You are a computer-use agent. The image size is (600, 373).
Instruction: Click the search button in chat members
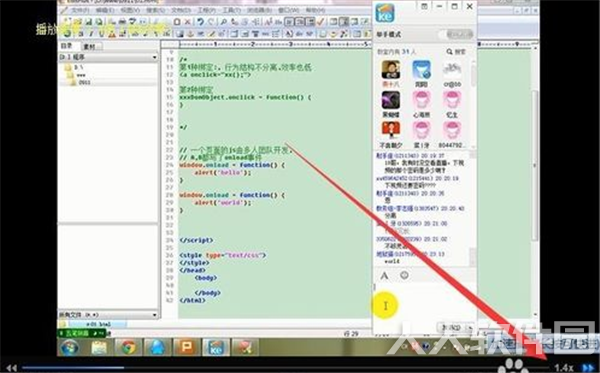point(456,51)
